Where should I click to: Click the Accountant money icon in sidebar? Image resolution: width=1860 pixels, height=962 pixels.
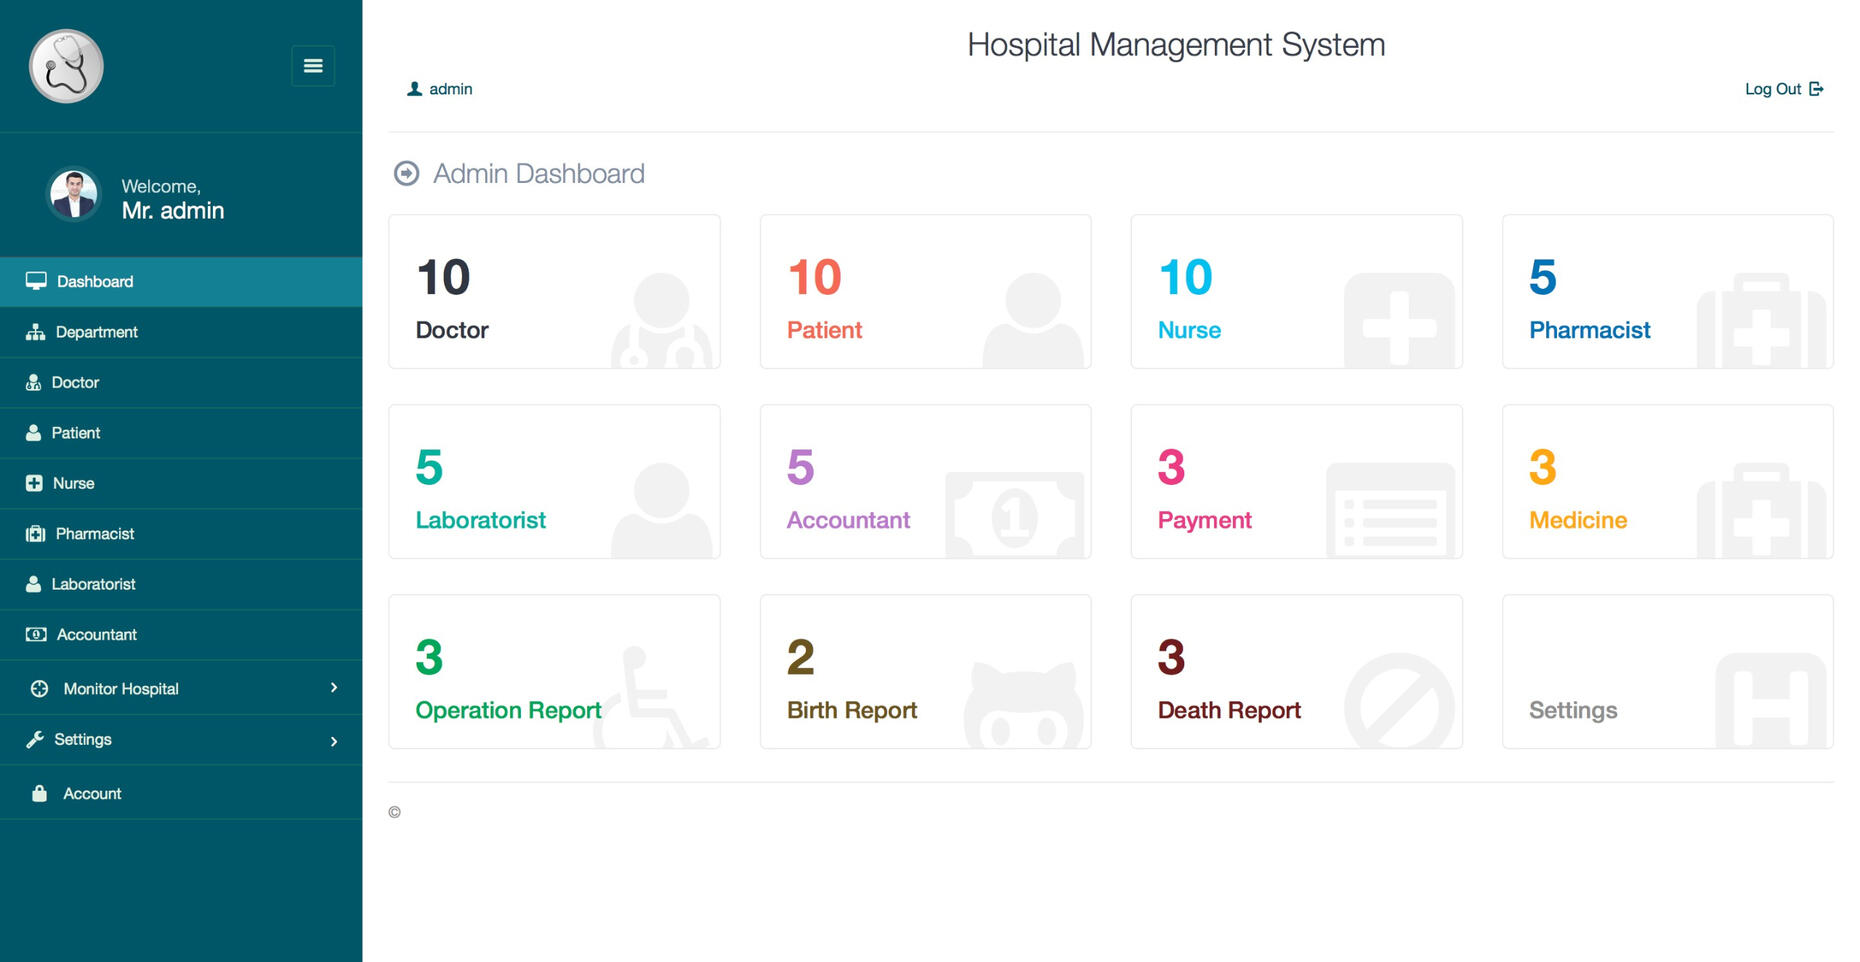36,635
